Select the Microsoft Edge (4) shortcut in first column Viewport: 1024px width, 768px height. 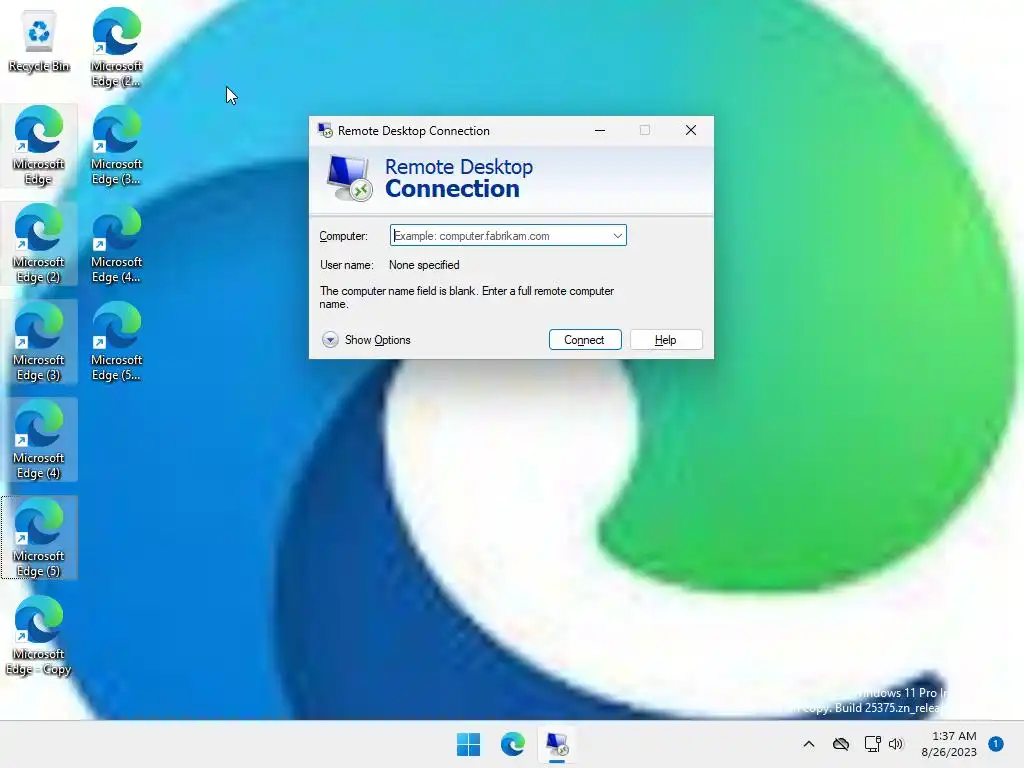pos(39,440)
